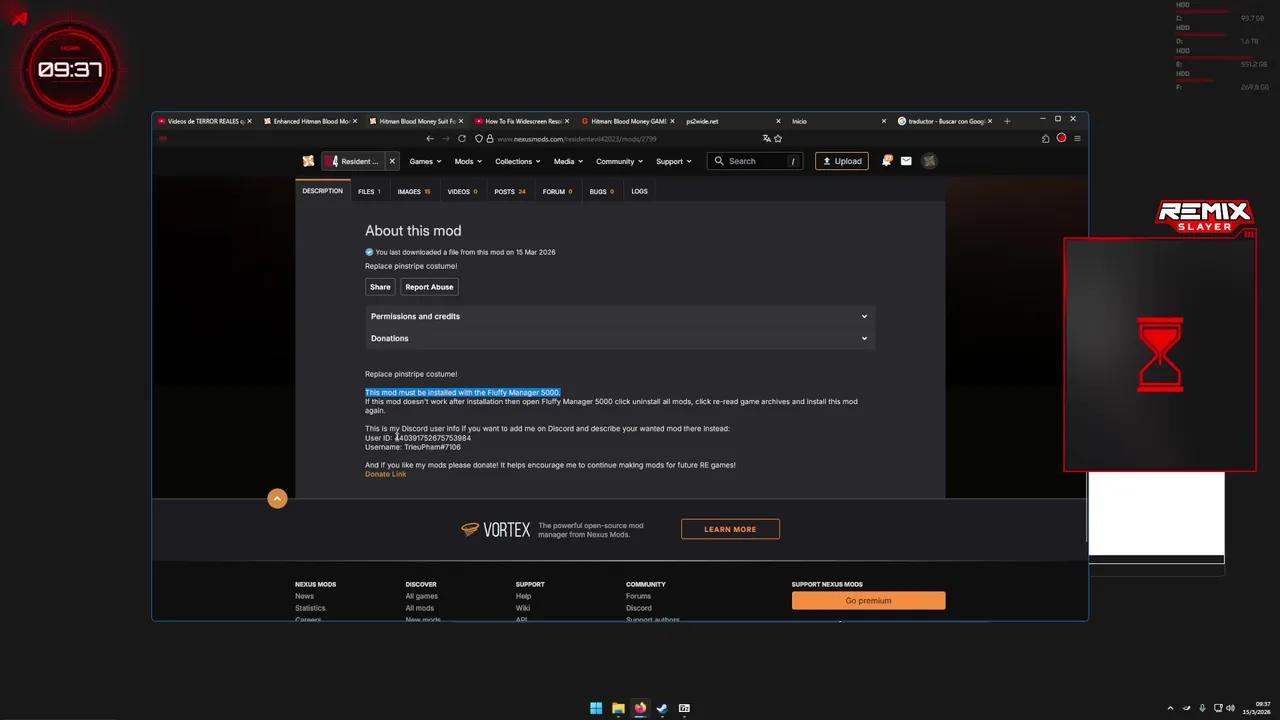This screenshot has height=720, width=1280.
Task: Open the notifications bell icon
Action: 887,161
